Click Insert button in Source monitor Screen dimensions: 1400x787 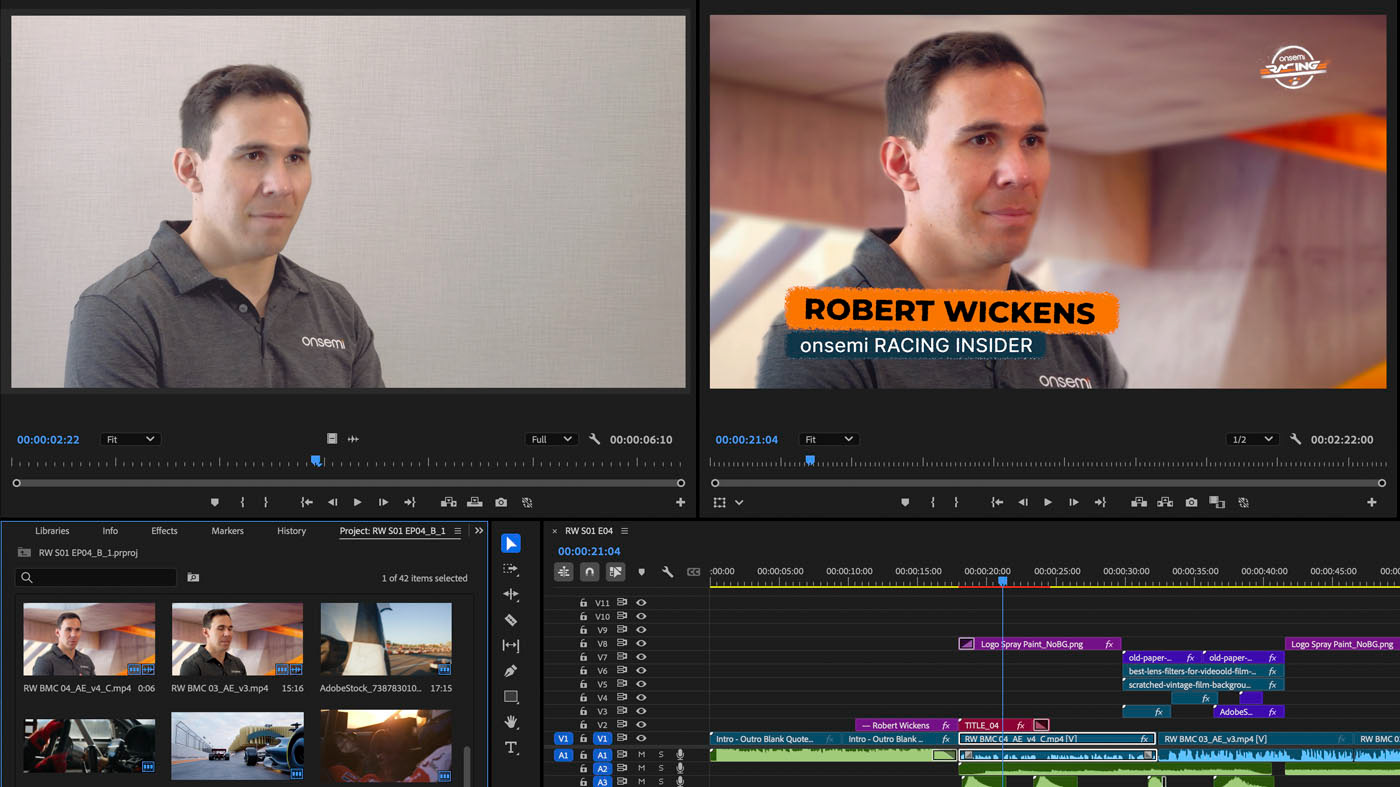(x=448, y=502)
